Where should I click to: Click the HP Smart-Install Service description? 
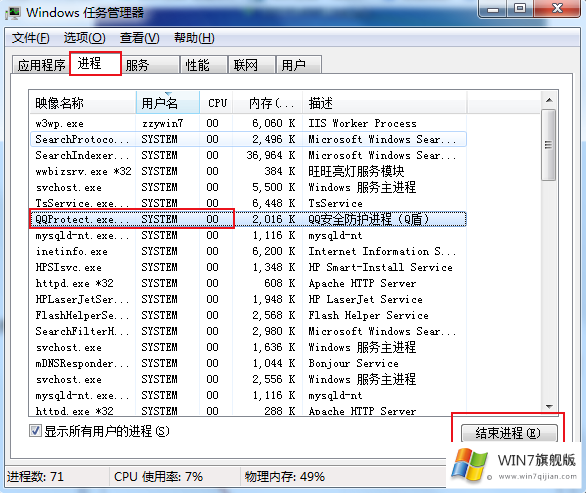click(380, 267)
